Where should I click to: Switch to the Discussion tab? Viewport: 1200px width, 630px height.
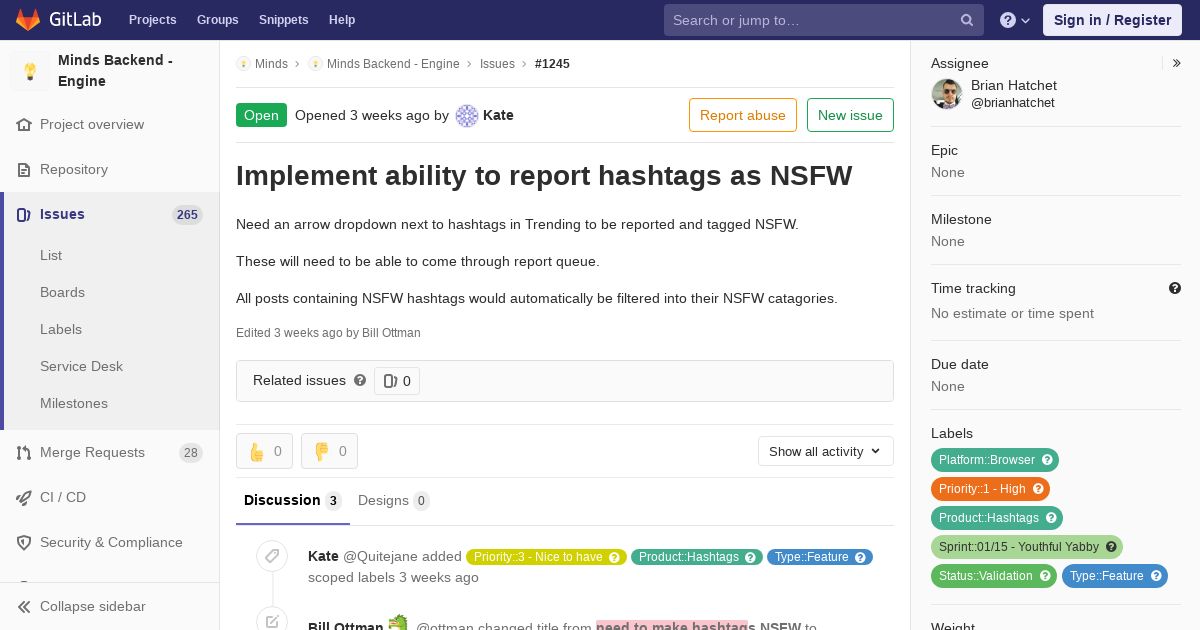pyautogui.click(x=293, y=501)
